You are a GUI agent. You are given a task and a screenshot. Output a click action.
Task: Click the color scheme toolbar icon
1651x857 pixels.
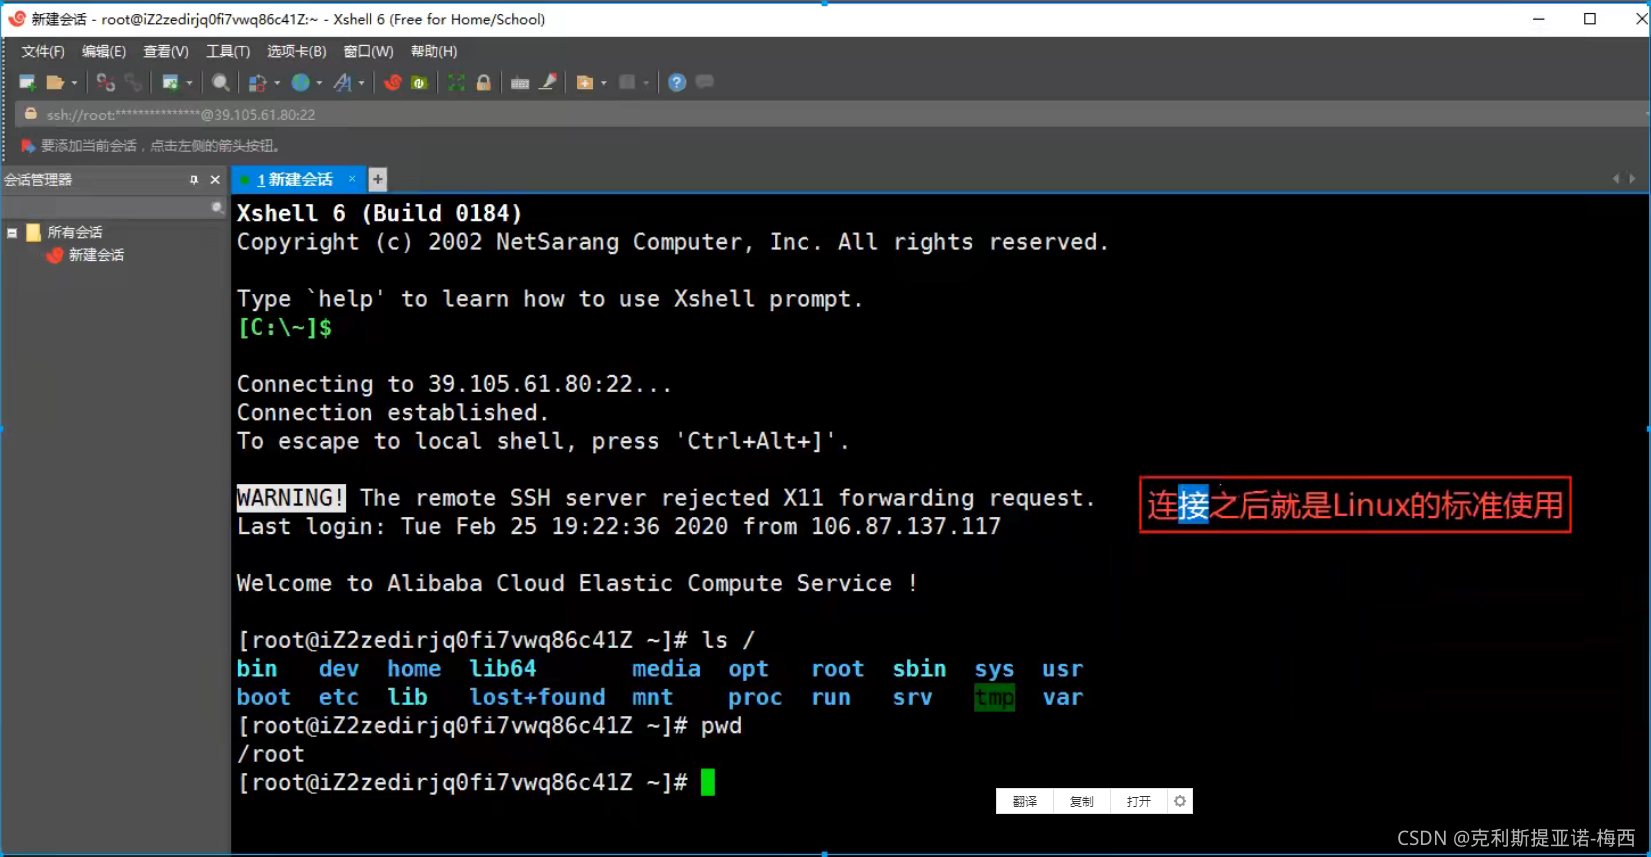(x=258, y=83)
